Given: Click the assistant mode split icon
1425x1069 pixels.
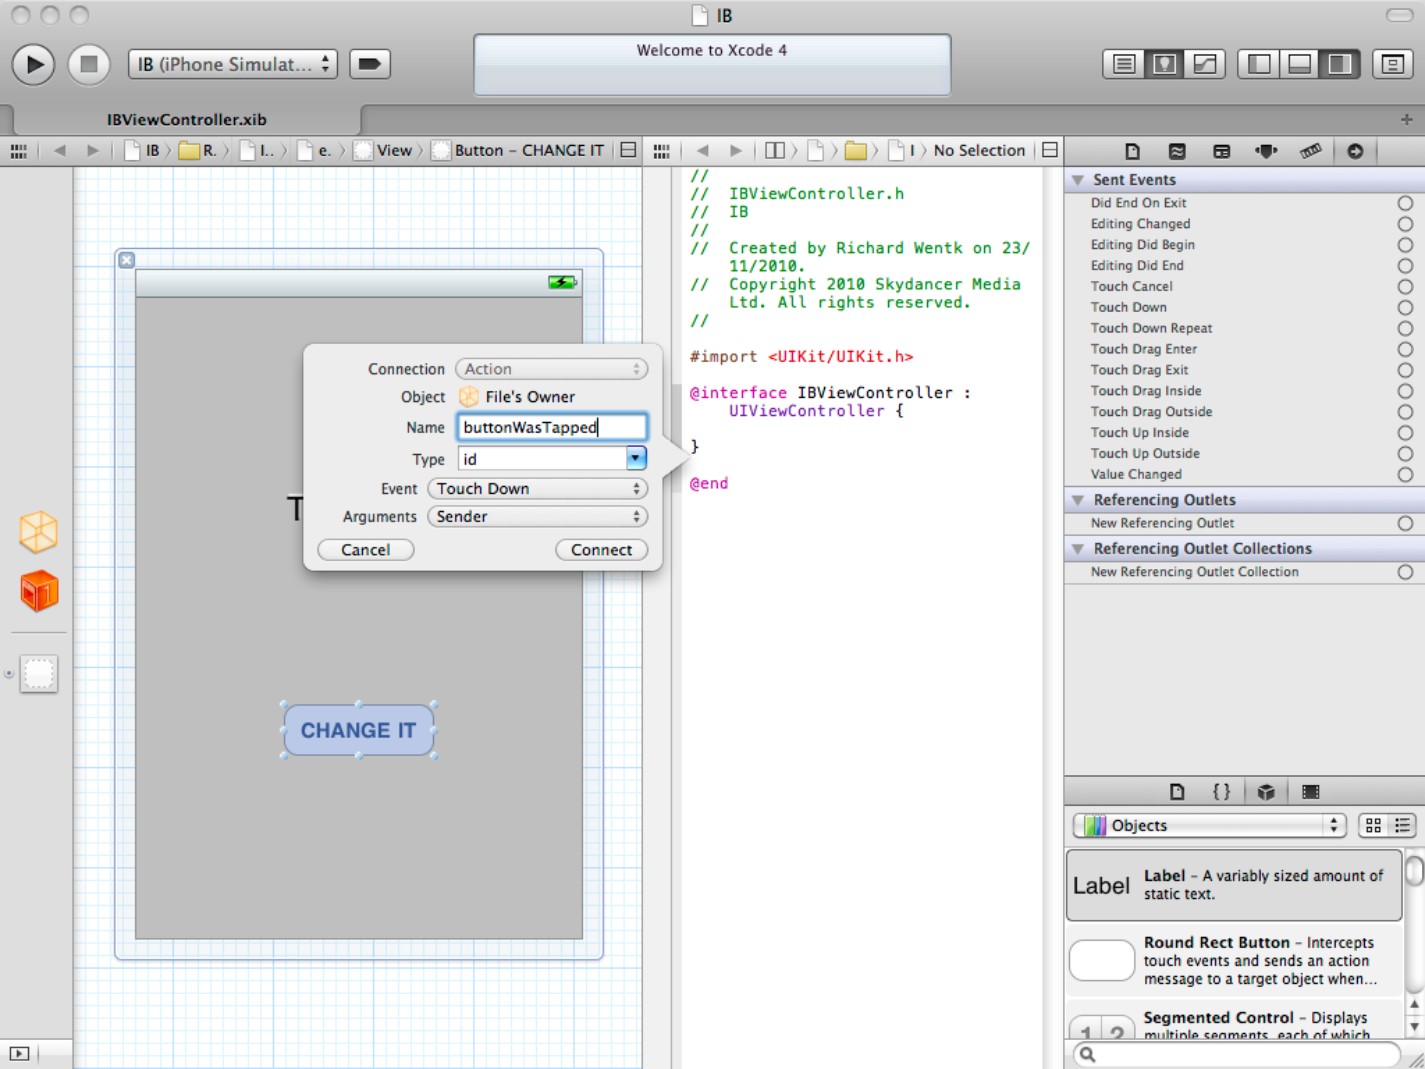Looking at the screenshot, I should click(x=775, y=151).
